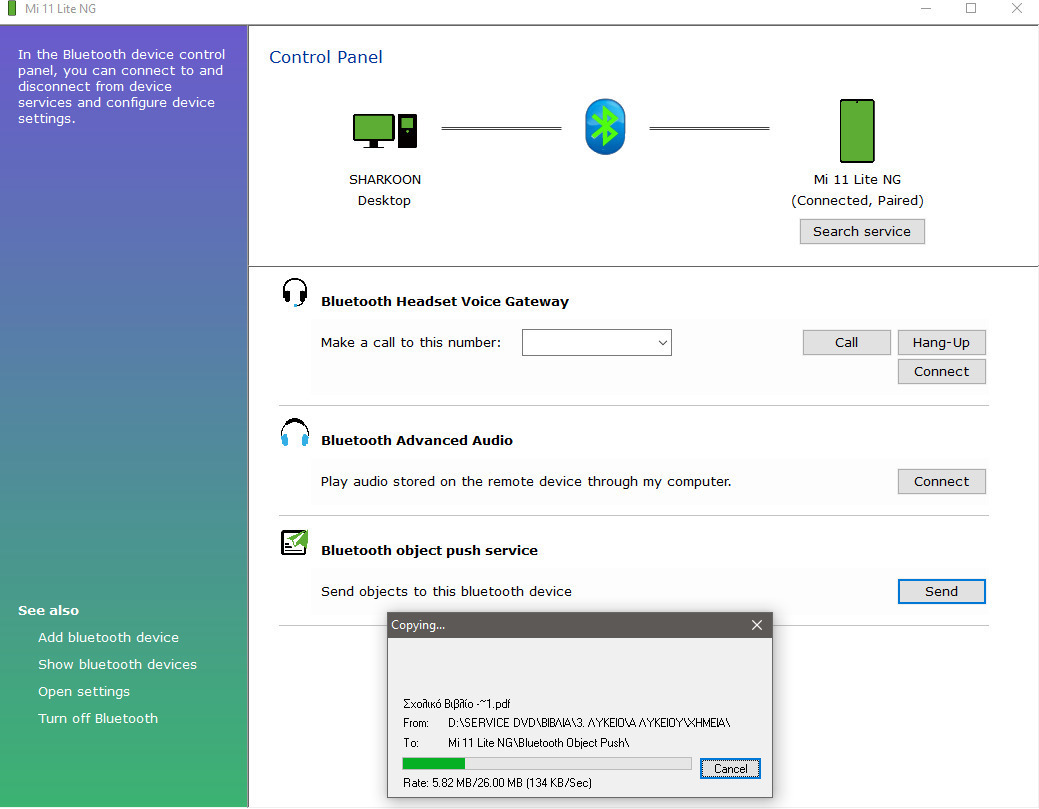1039x809 pixels.
Task: Click the green phone icon in title bar
Action: (x=11, y=9)
